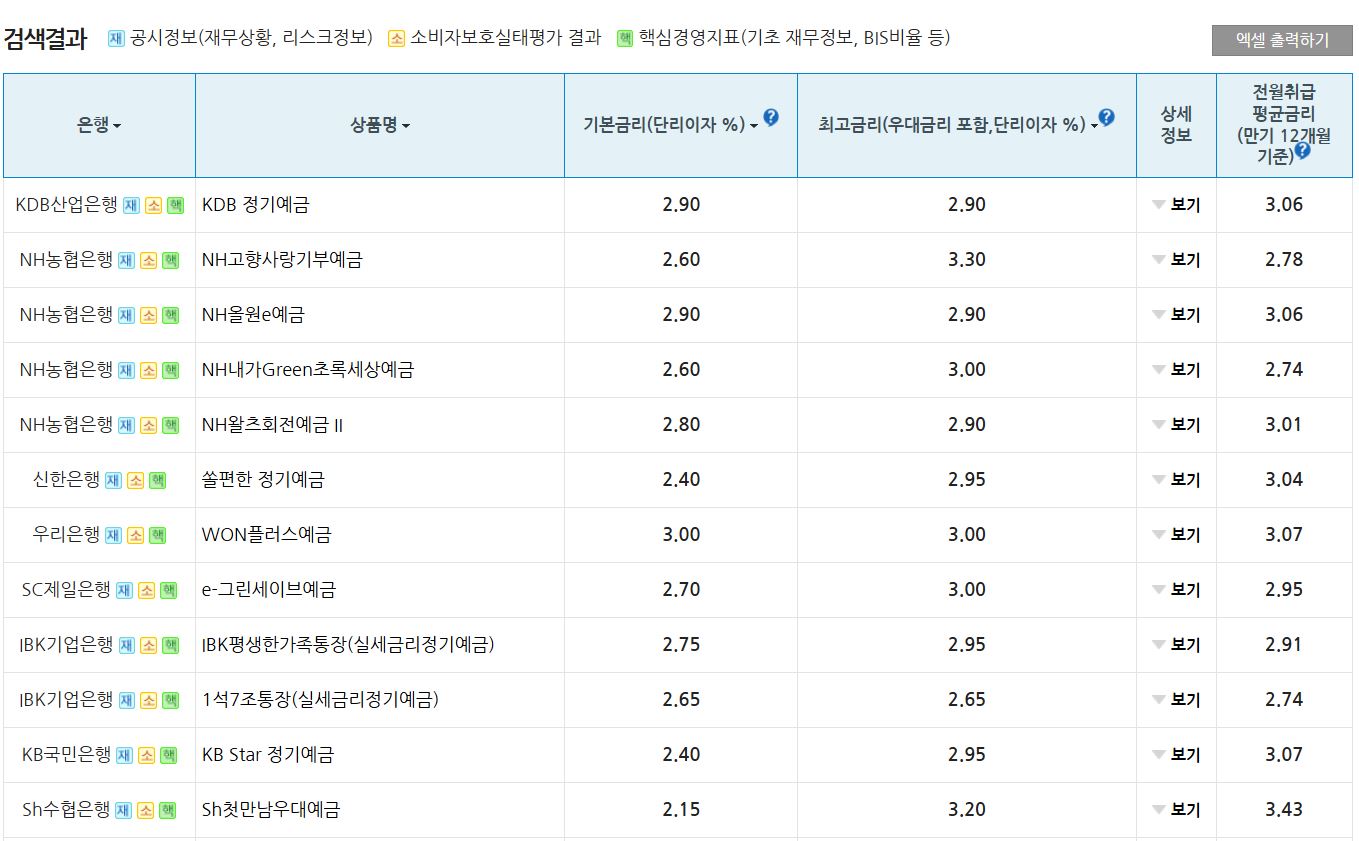Click 재 icon for Sh수협은행
1359x841 pixels.
tap(123, 810)
